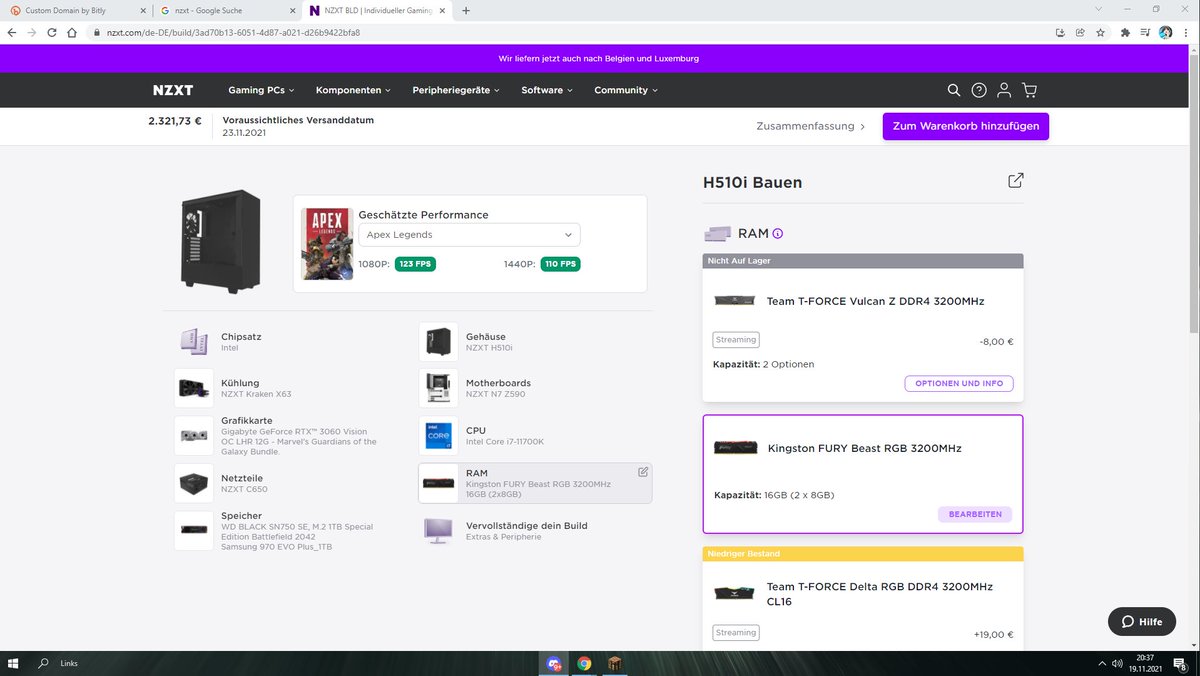Open the Chrome profile avatar
Screen dimensions: 1200x676
coord(1166,32)
